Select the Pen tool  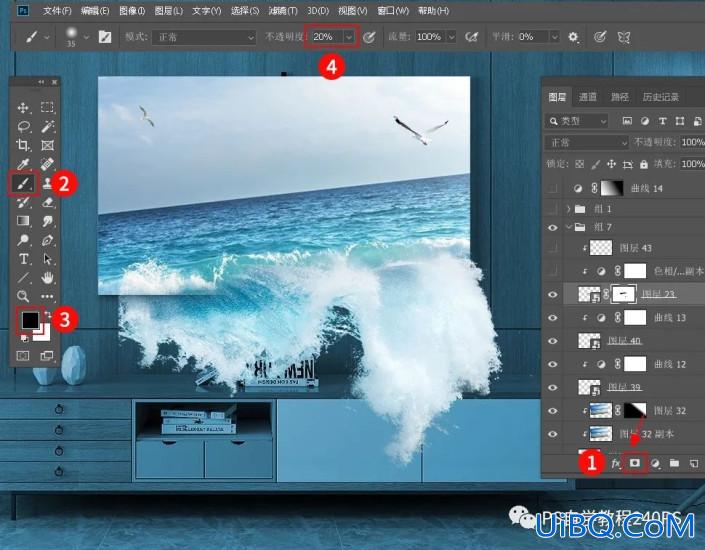47,240
